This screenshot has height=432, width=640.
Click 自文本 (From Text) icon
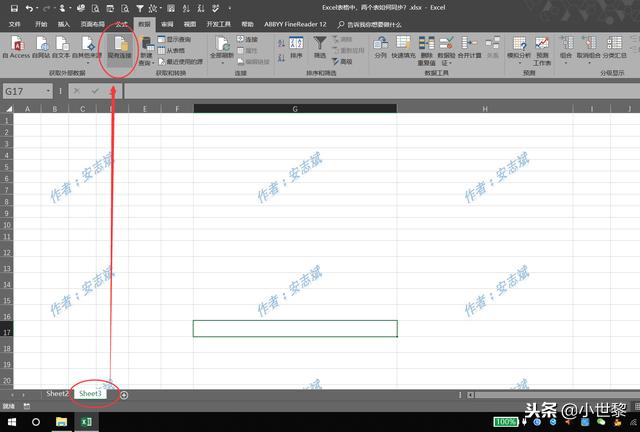click(61, 47)
